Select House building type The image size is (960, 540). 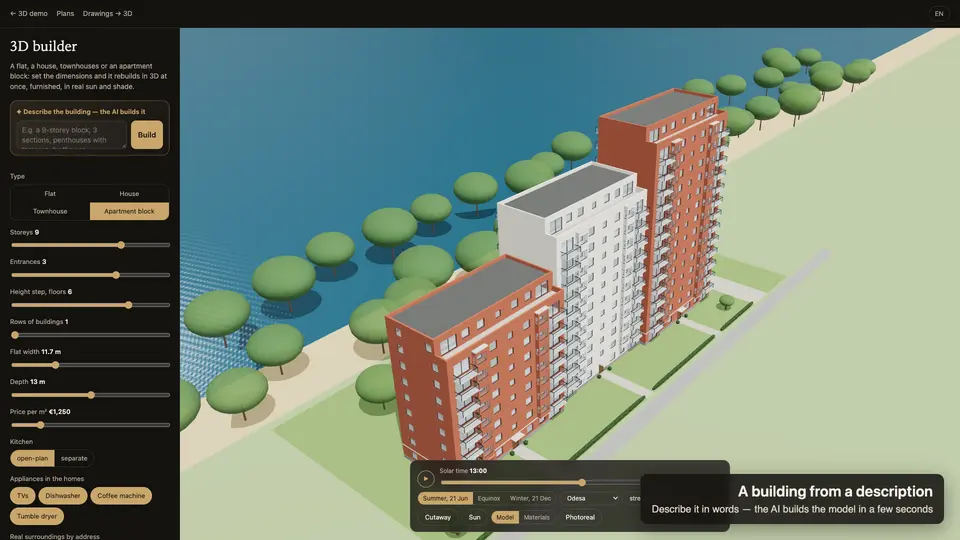[x=129, y=193]
